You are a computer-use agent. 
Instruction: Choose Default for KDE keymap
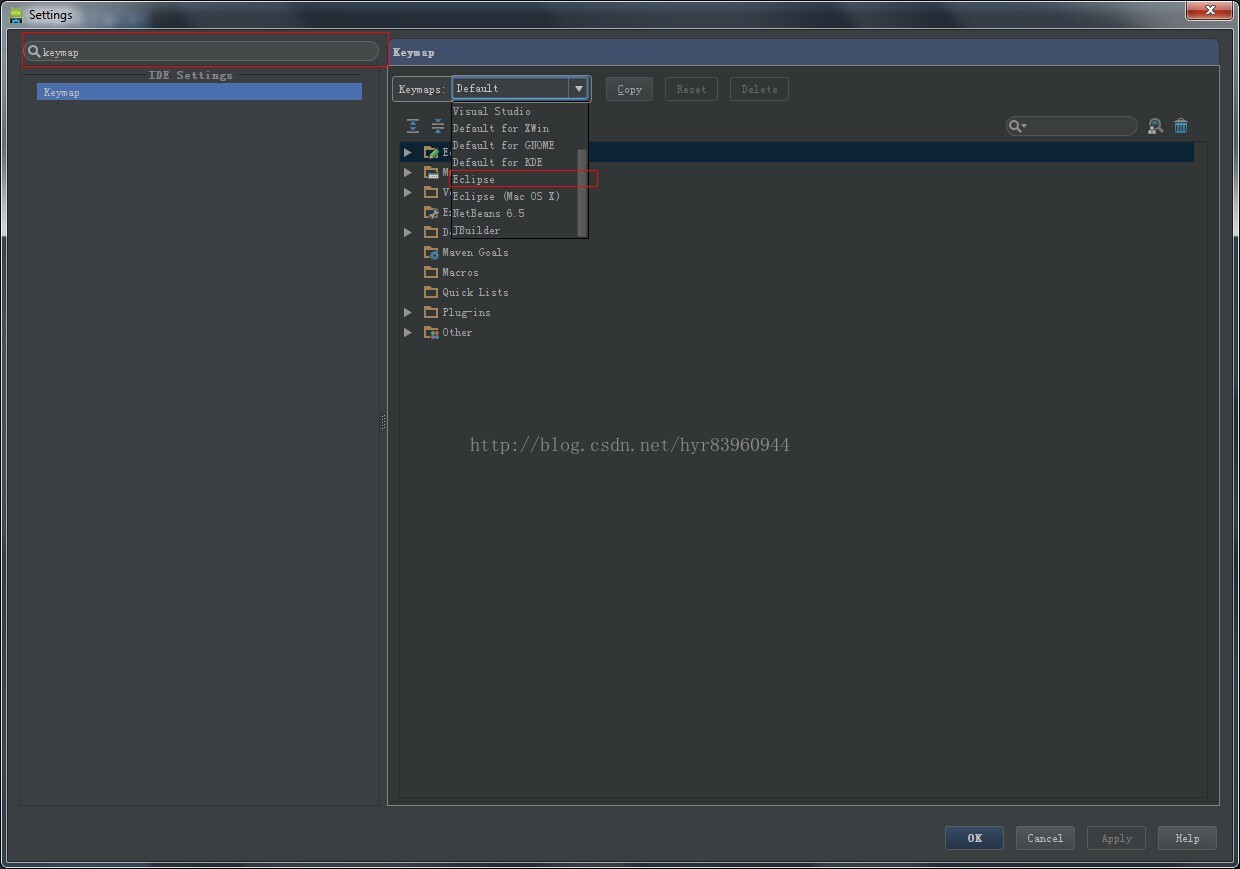coord(515,162)
